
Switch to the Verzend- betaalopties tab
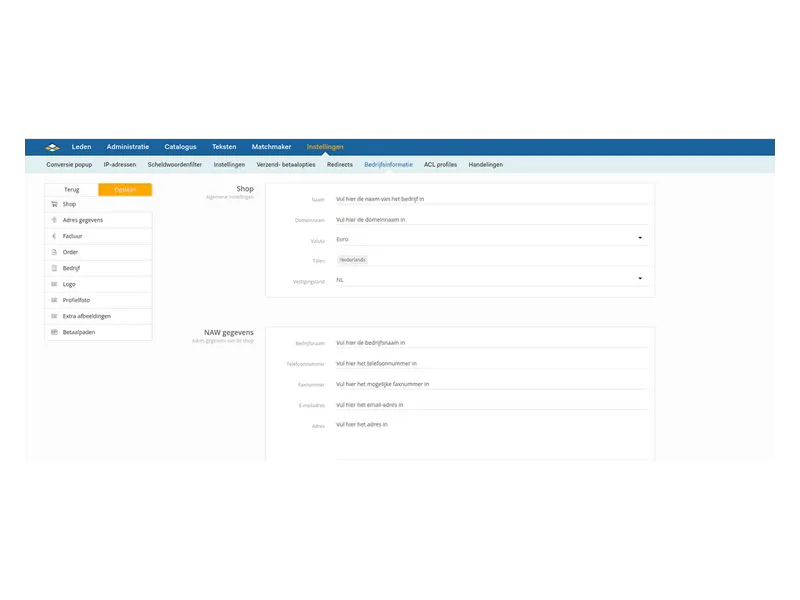click(x=286, y=165)
